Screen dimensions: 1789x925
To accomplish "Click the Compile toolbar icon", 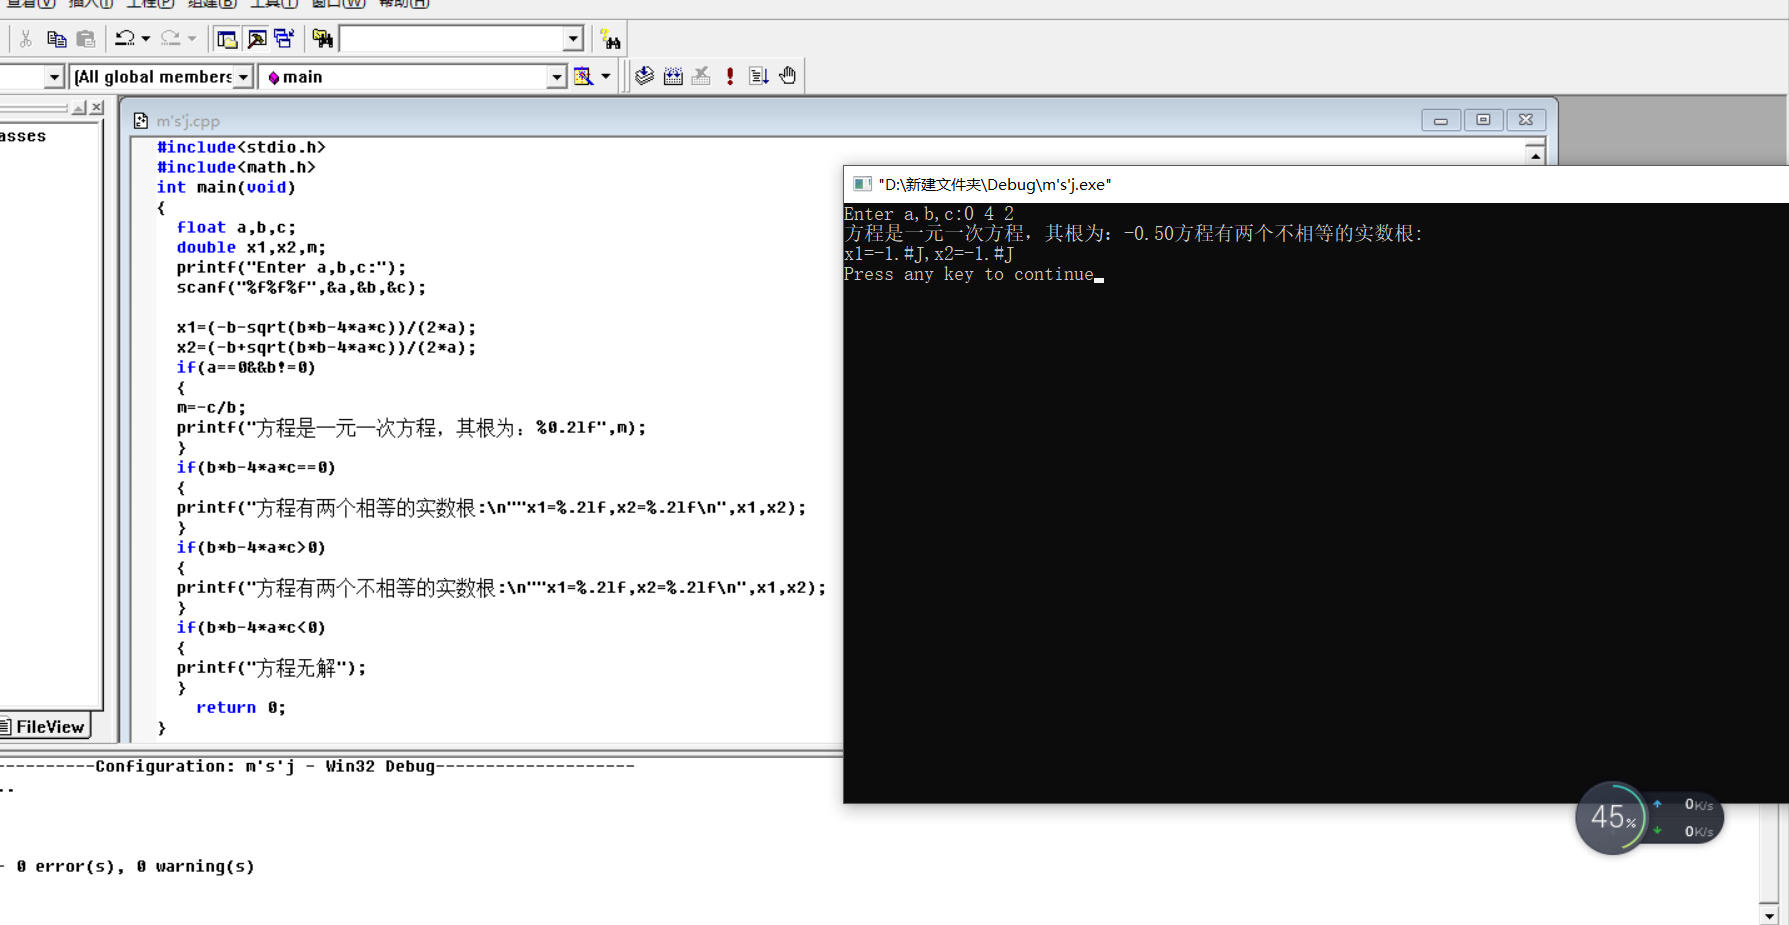I will point(645,76).
